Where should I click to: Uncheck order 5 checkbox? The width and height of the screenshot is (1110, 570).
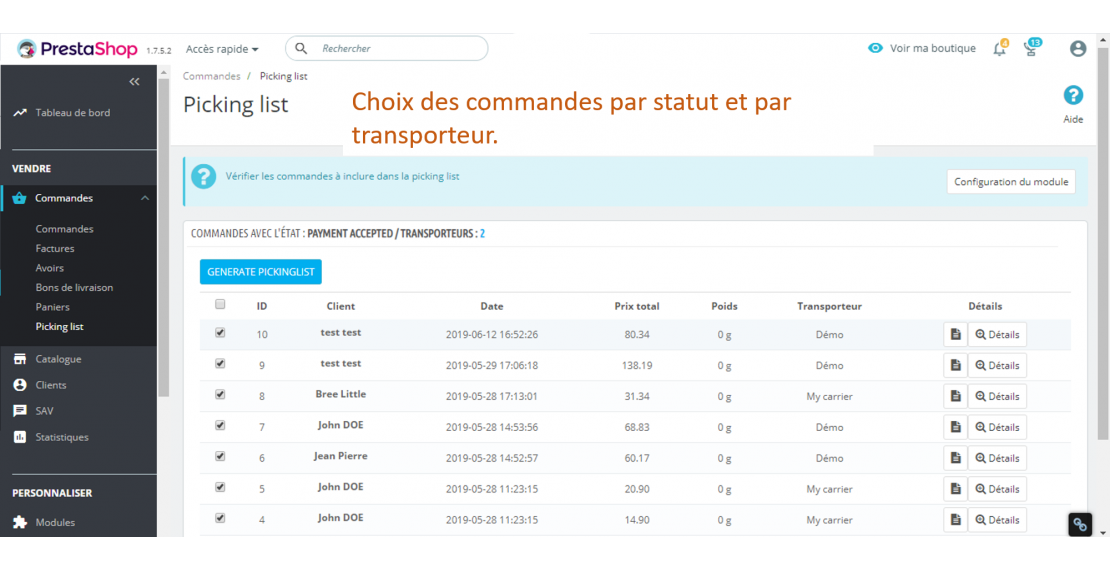[x=219, y=487]
